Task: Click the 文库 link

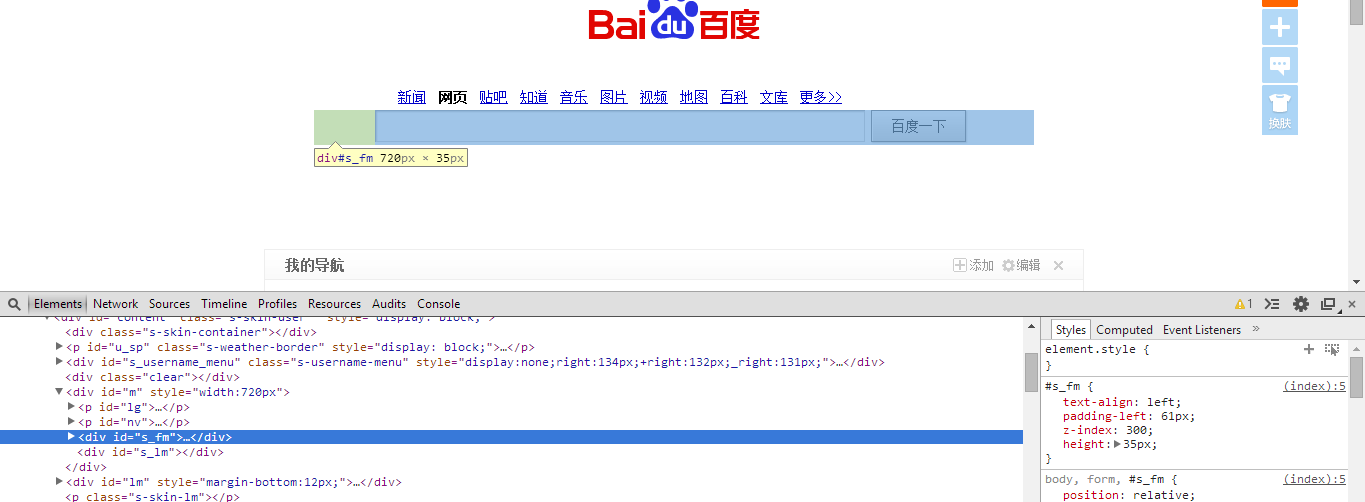Action: point(774,97)
